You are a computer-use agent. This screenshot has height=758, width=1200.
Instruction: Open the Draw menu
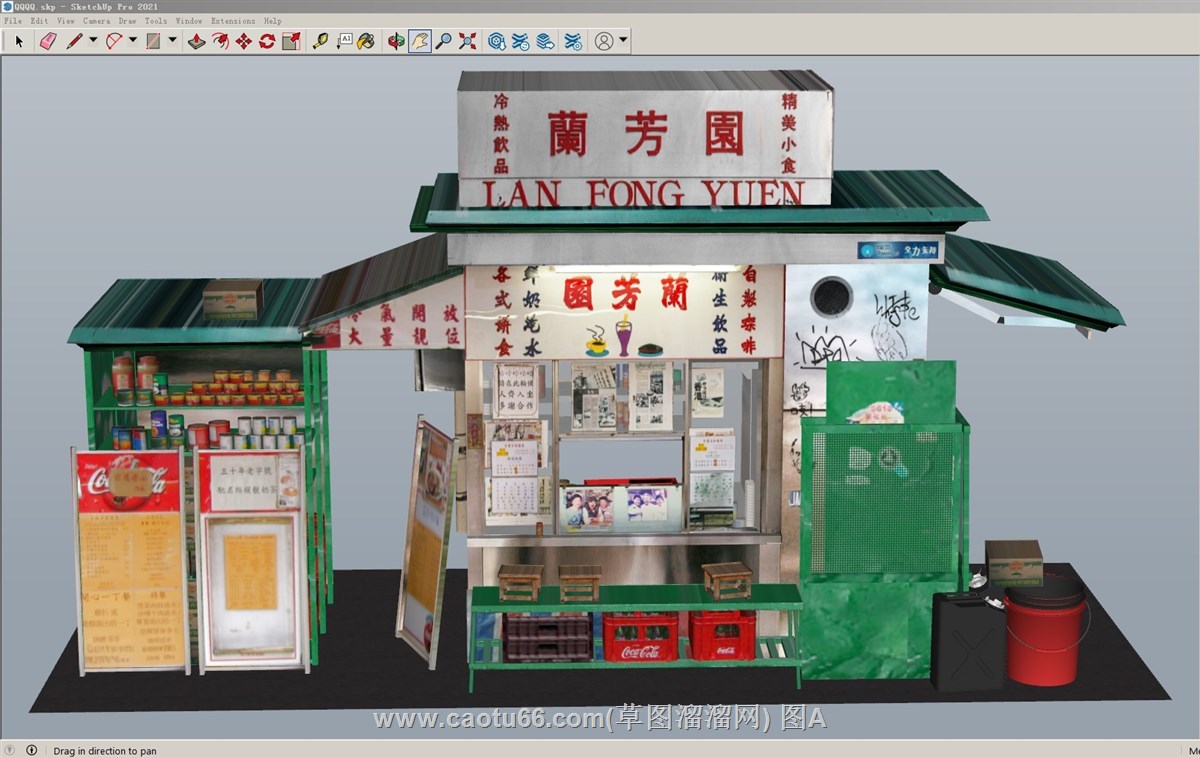pos(127,20)
